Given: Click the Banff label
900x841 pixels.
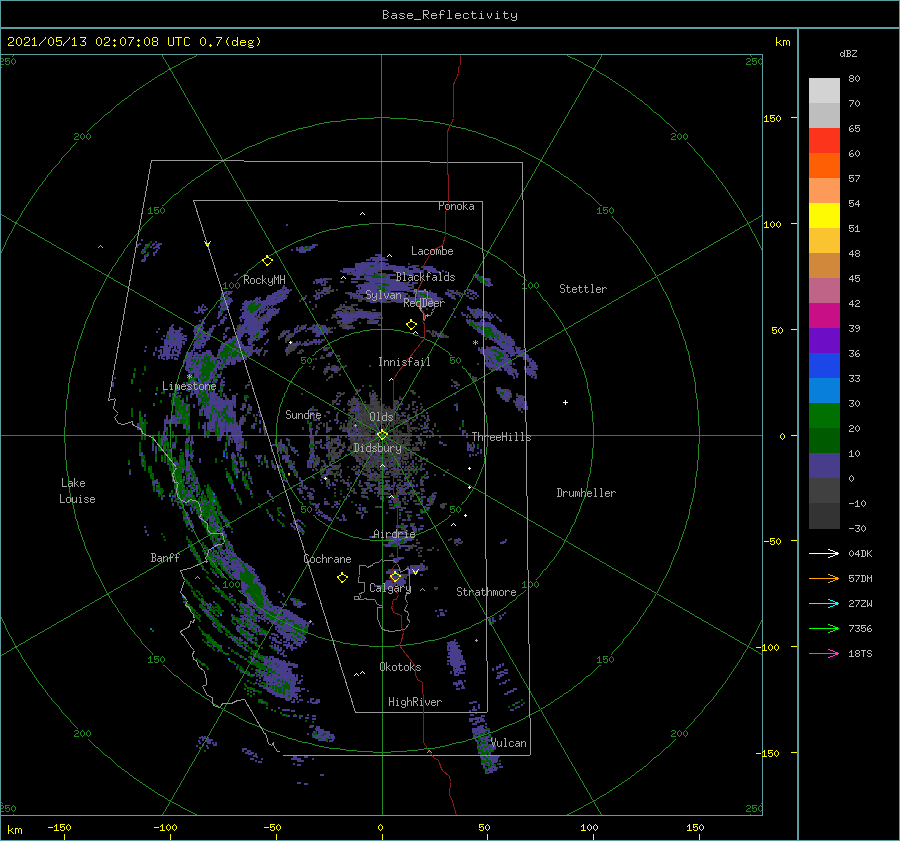Looking at the screenshot, I should click(165, 557).
